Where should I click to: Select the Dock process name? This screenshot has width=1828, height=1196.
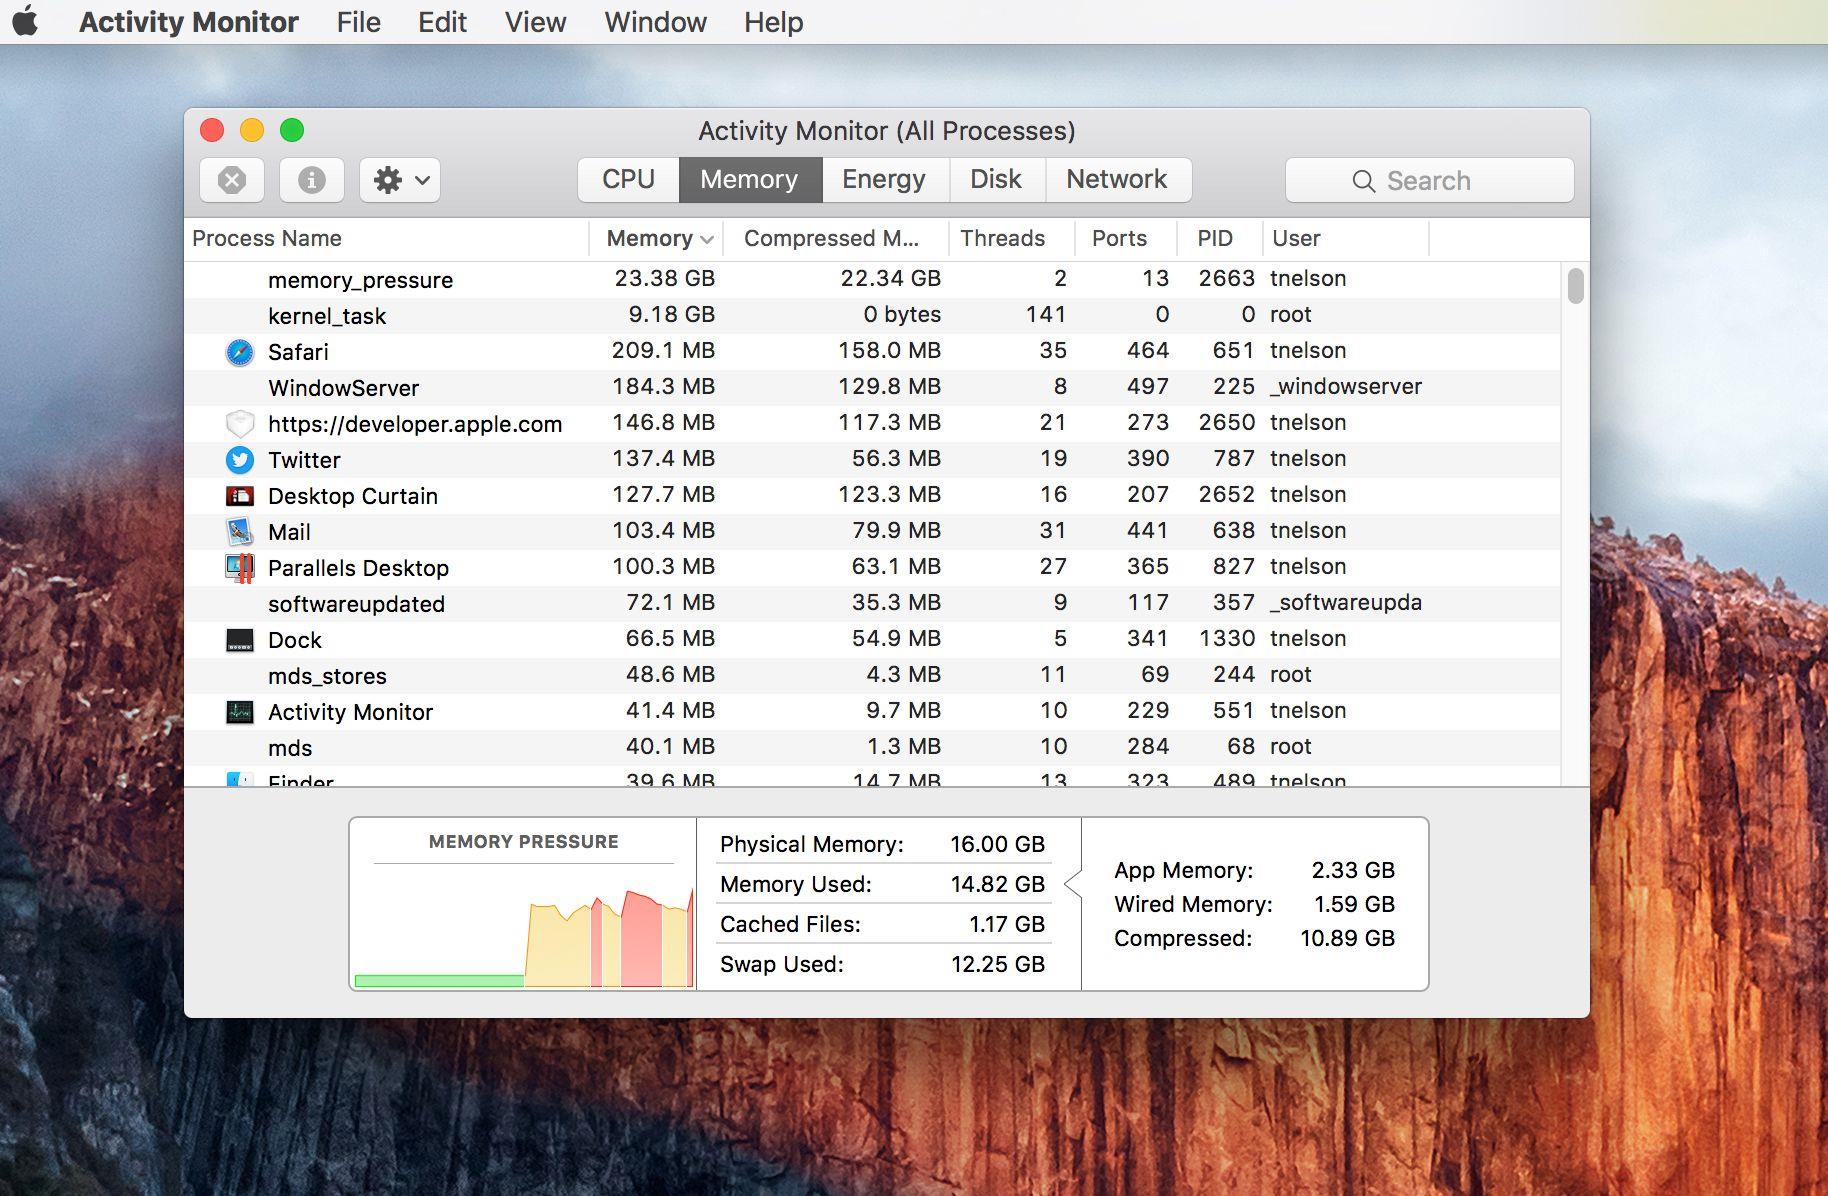295,640
